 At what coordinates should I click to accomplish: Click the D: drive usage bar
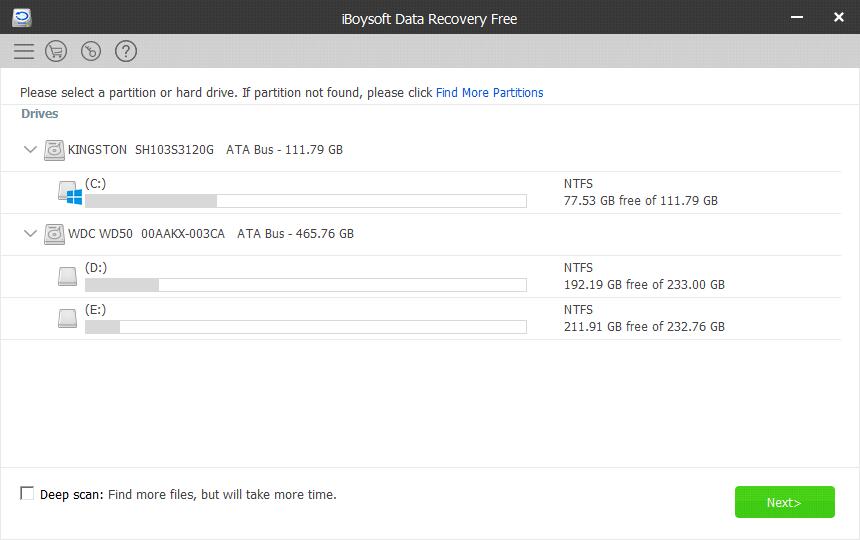point(305,285)
